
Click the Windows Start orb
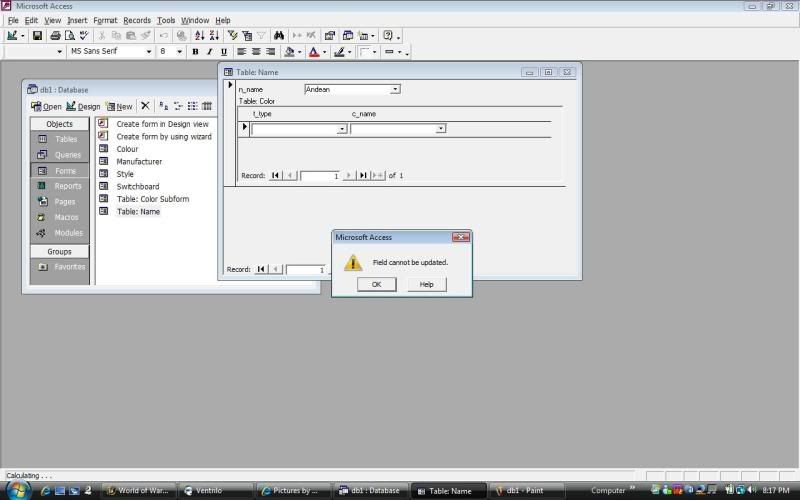[17, 490]
